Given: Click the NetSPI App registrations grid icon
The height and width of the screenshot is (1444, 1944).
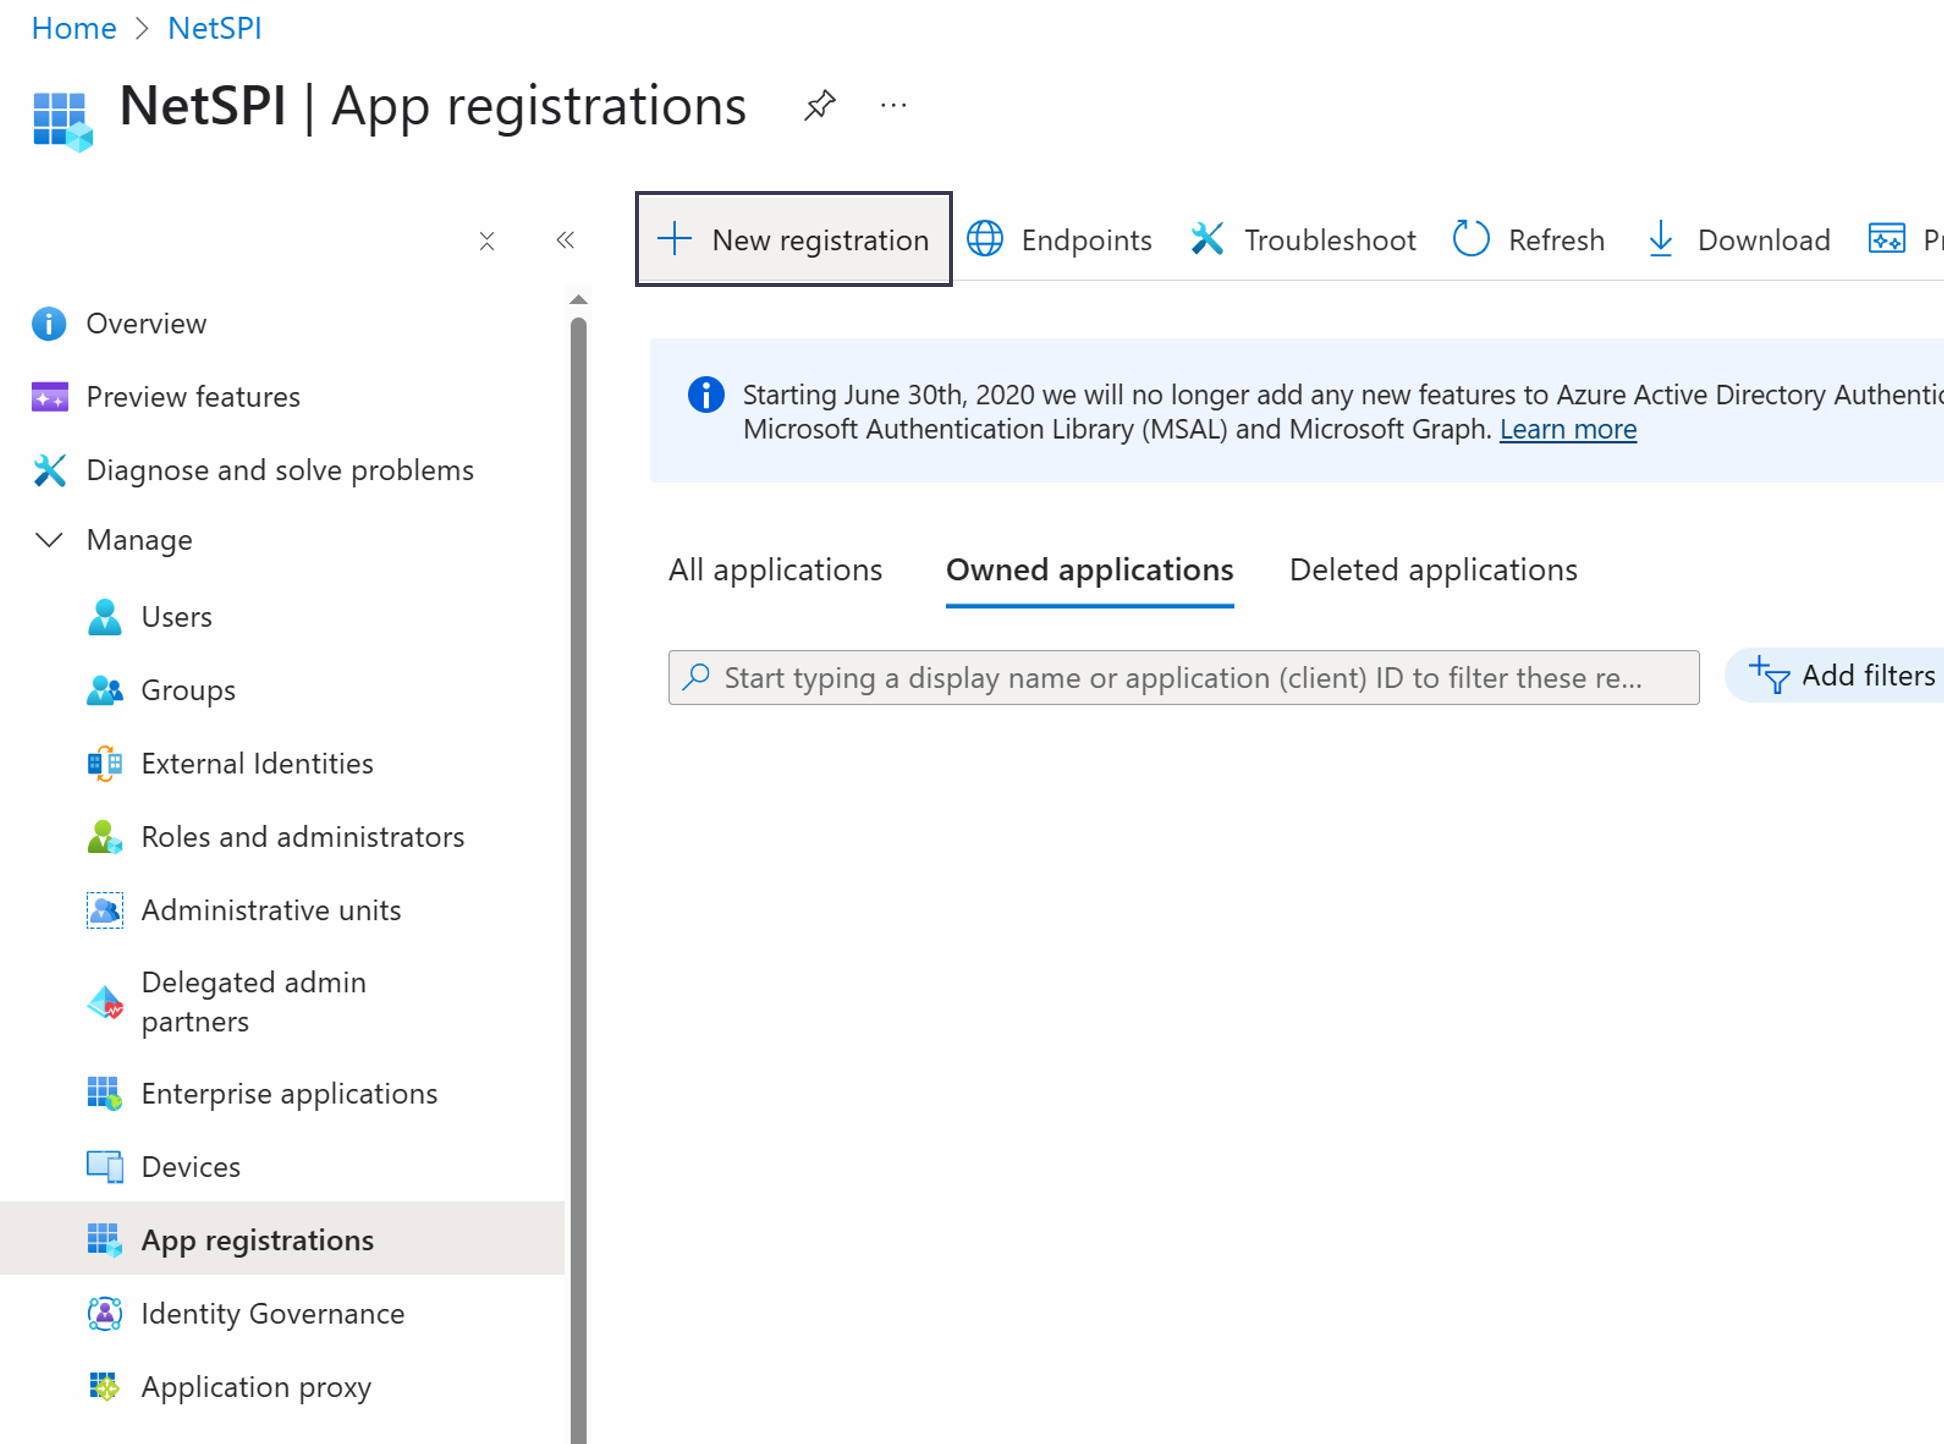Looking at the screenshot, I should tap(62, 121).
